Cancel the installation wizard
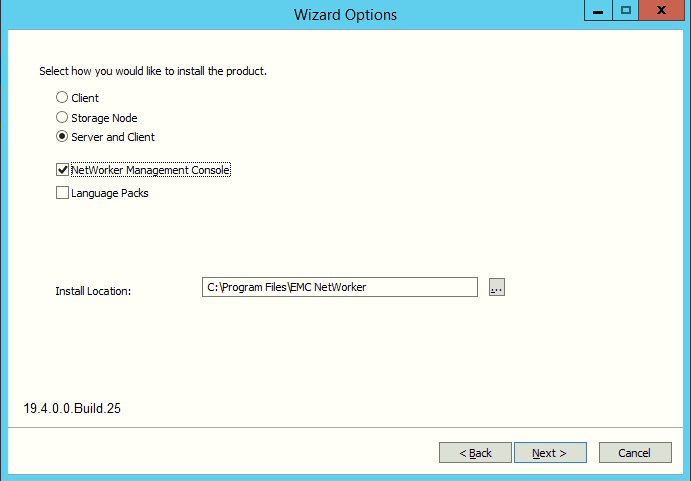 (634, 453)
